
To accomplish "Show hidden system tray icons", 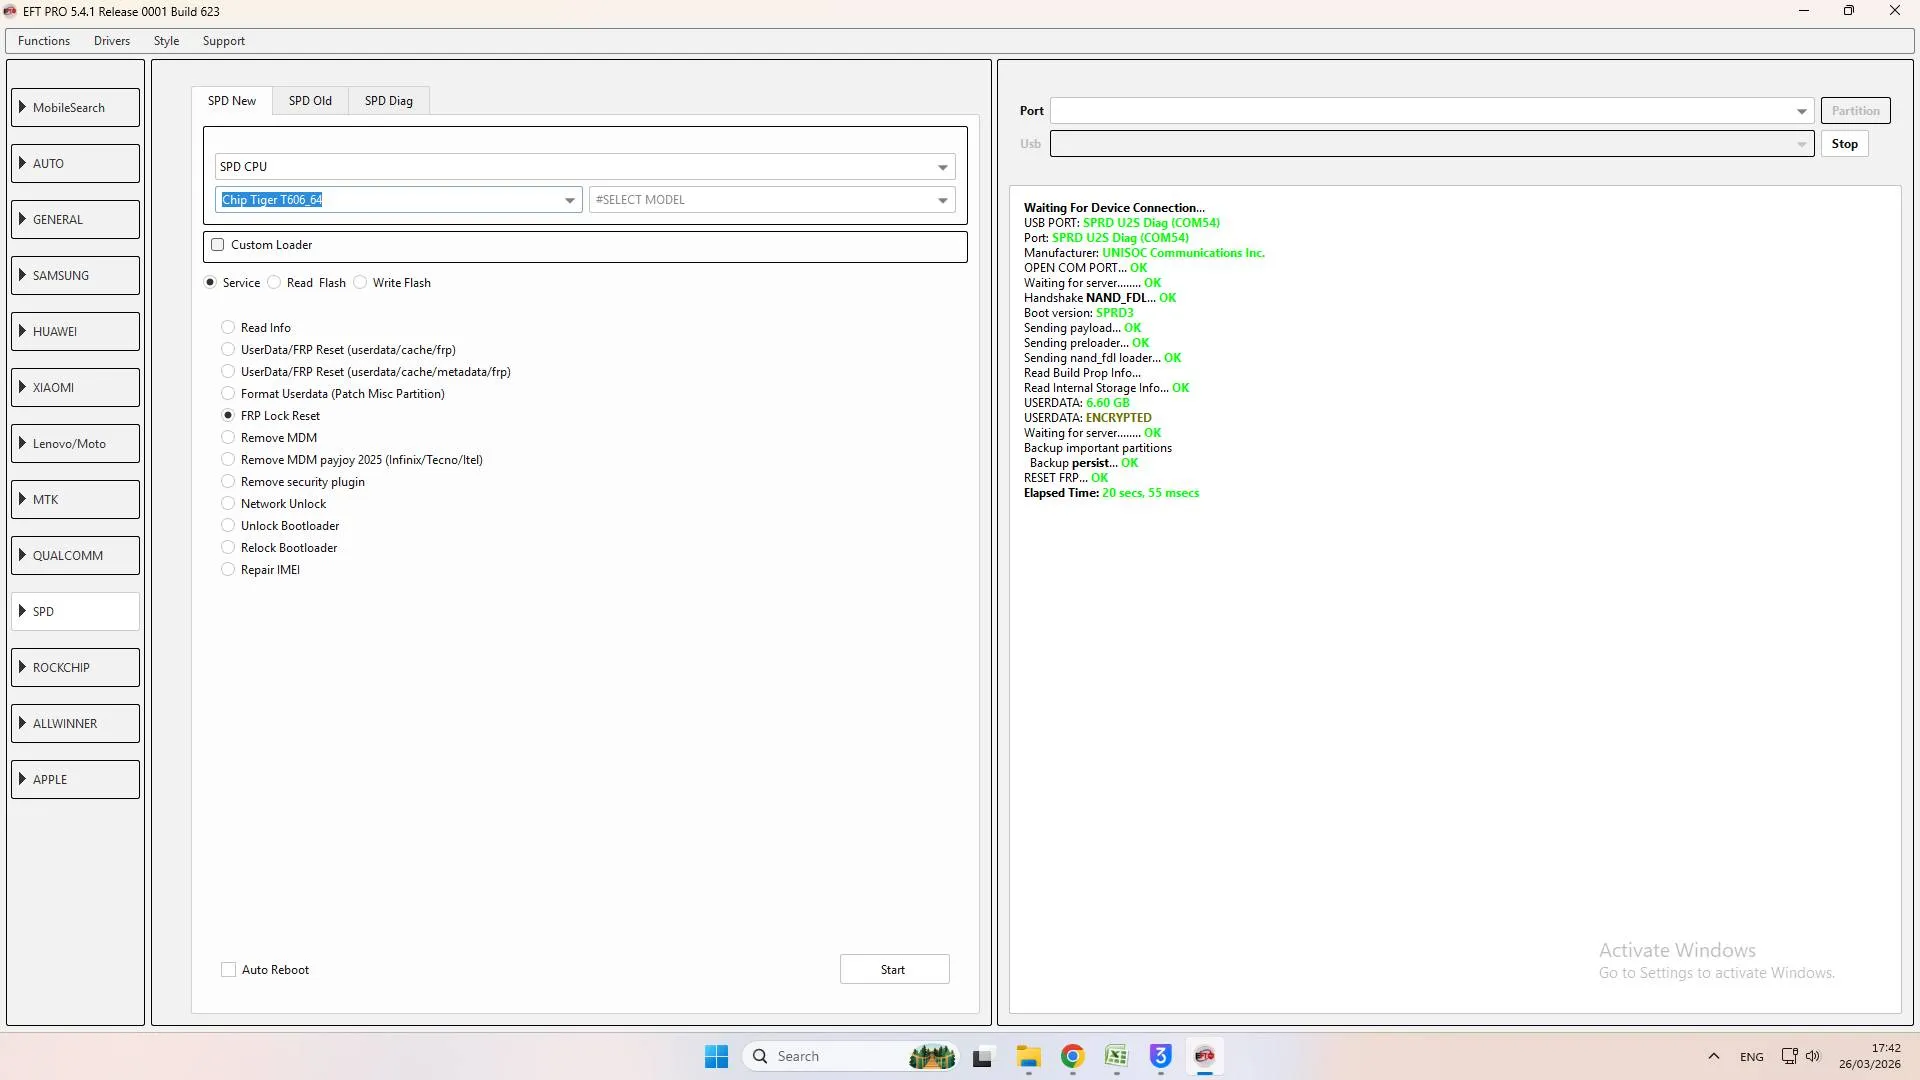I will [x=1713, y=1056].
